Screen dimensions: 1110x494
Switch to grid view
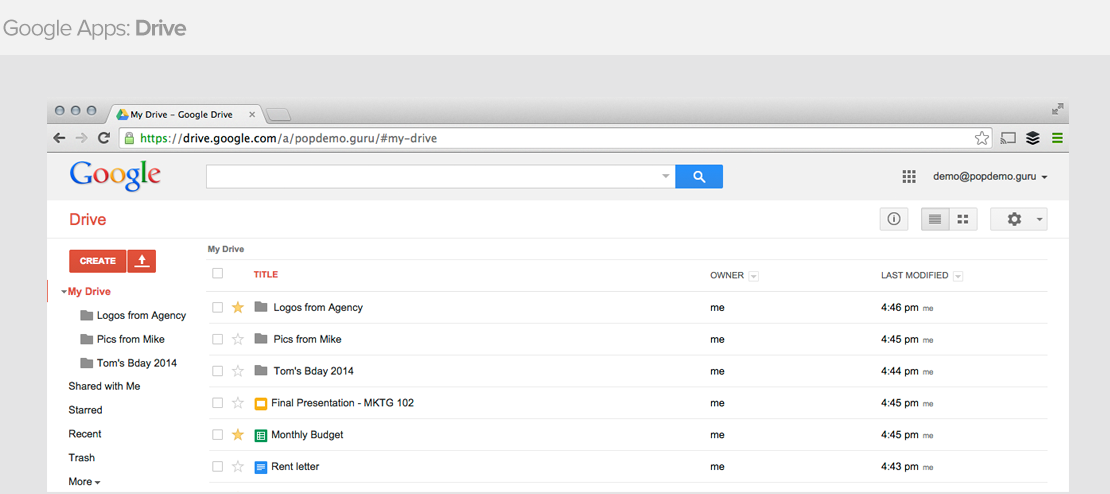[963, 219]
